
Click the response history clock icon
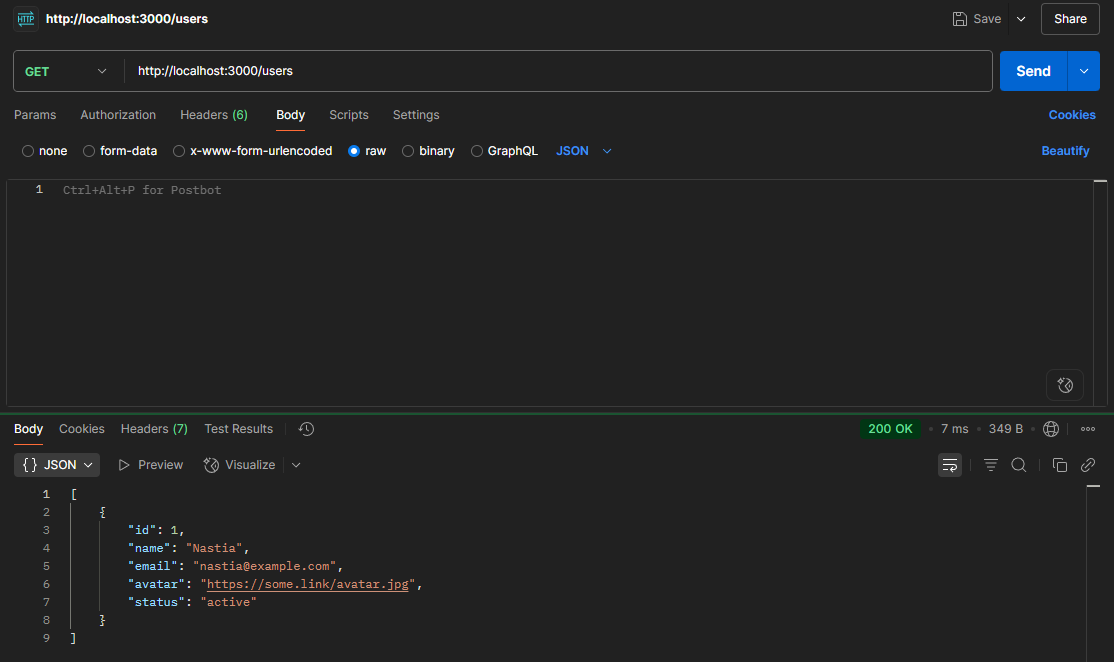tap(306, 429)
